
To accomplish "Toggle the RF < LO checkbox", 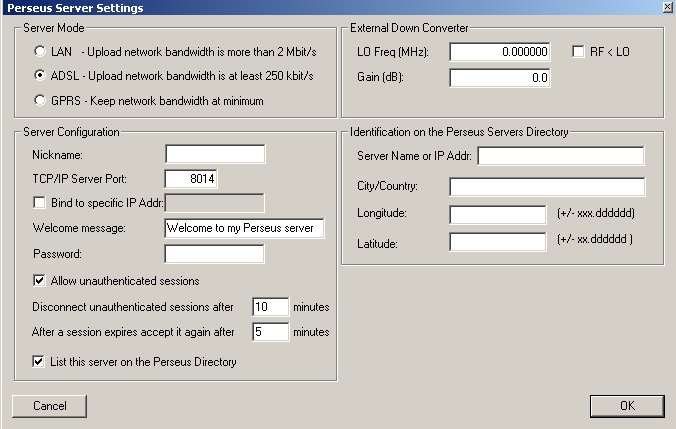I will point(578,52).
